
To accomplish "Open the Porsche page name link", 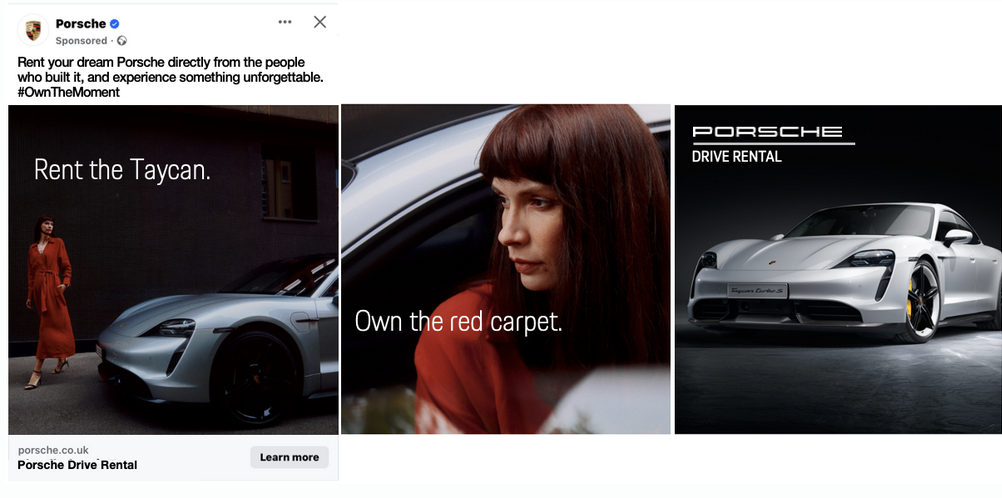I will (81, 24).
